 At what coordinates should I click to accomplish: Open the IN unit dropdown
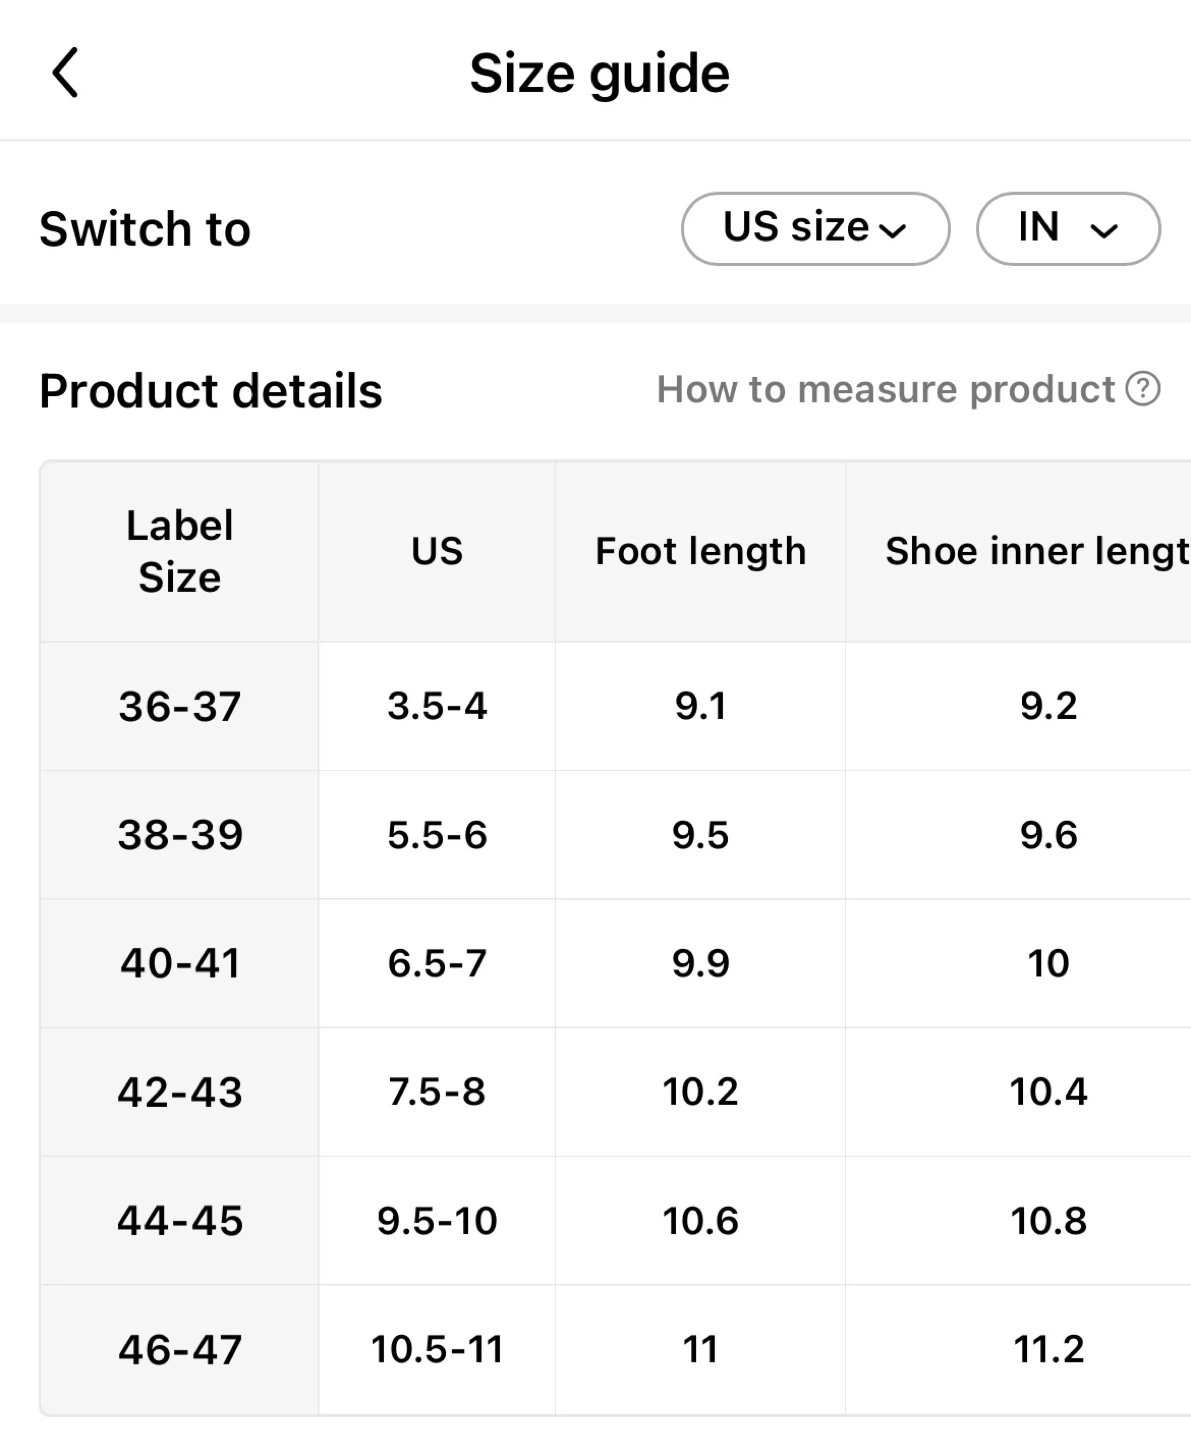point(1067,229)
